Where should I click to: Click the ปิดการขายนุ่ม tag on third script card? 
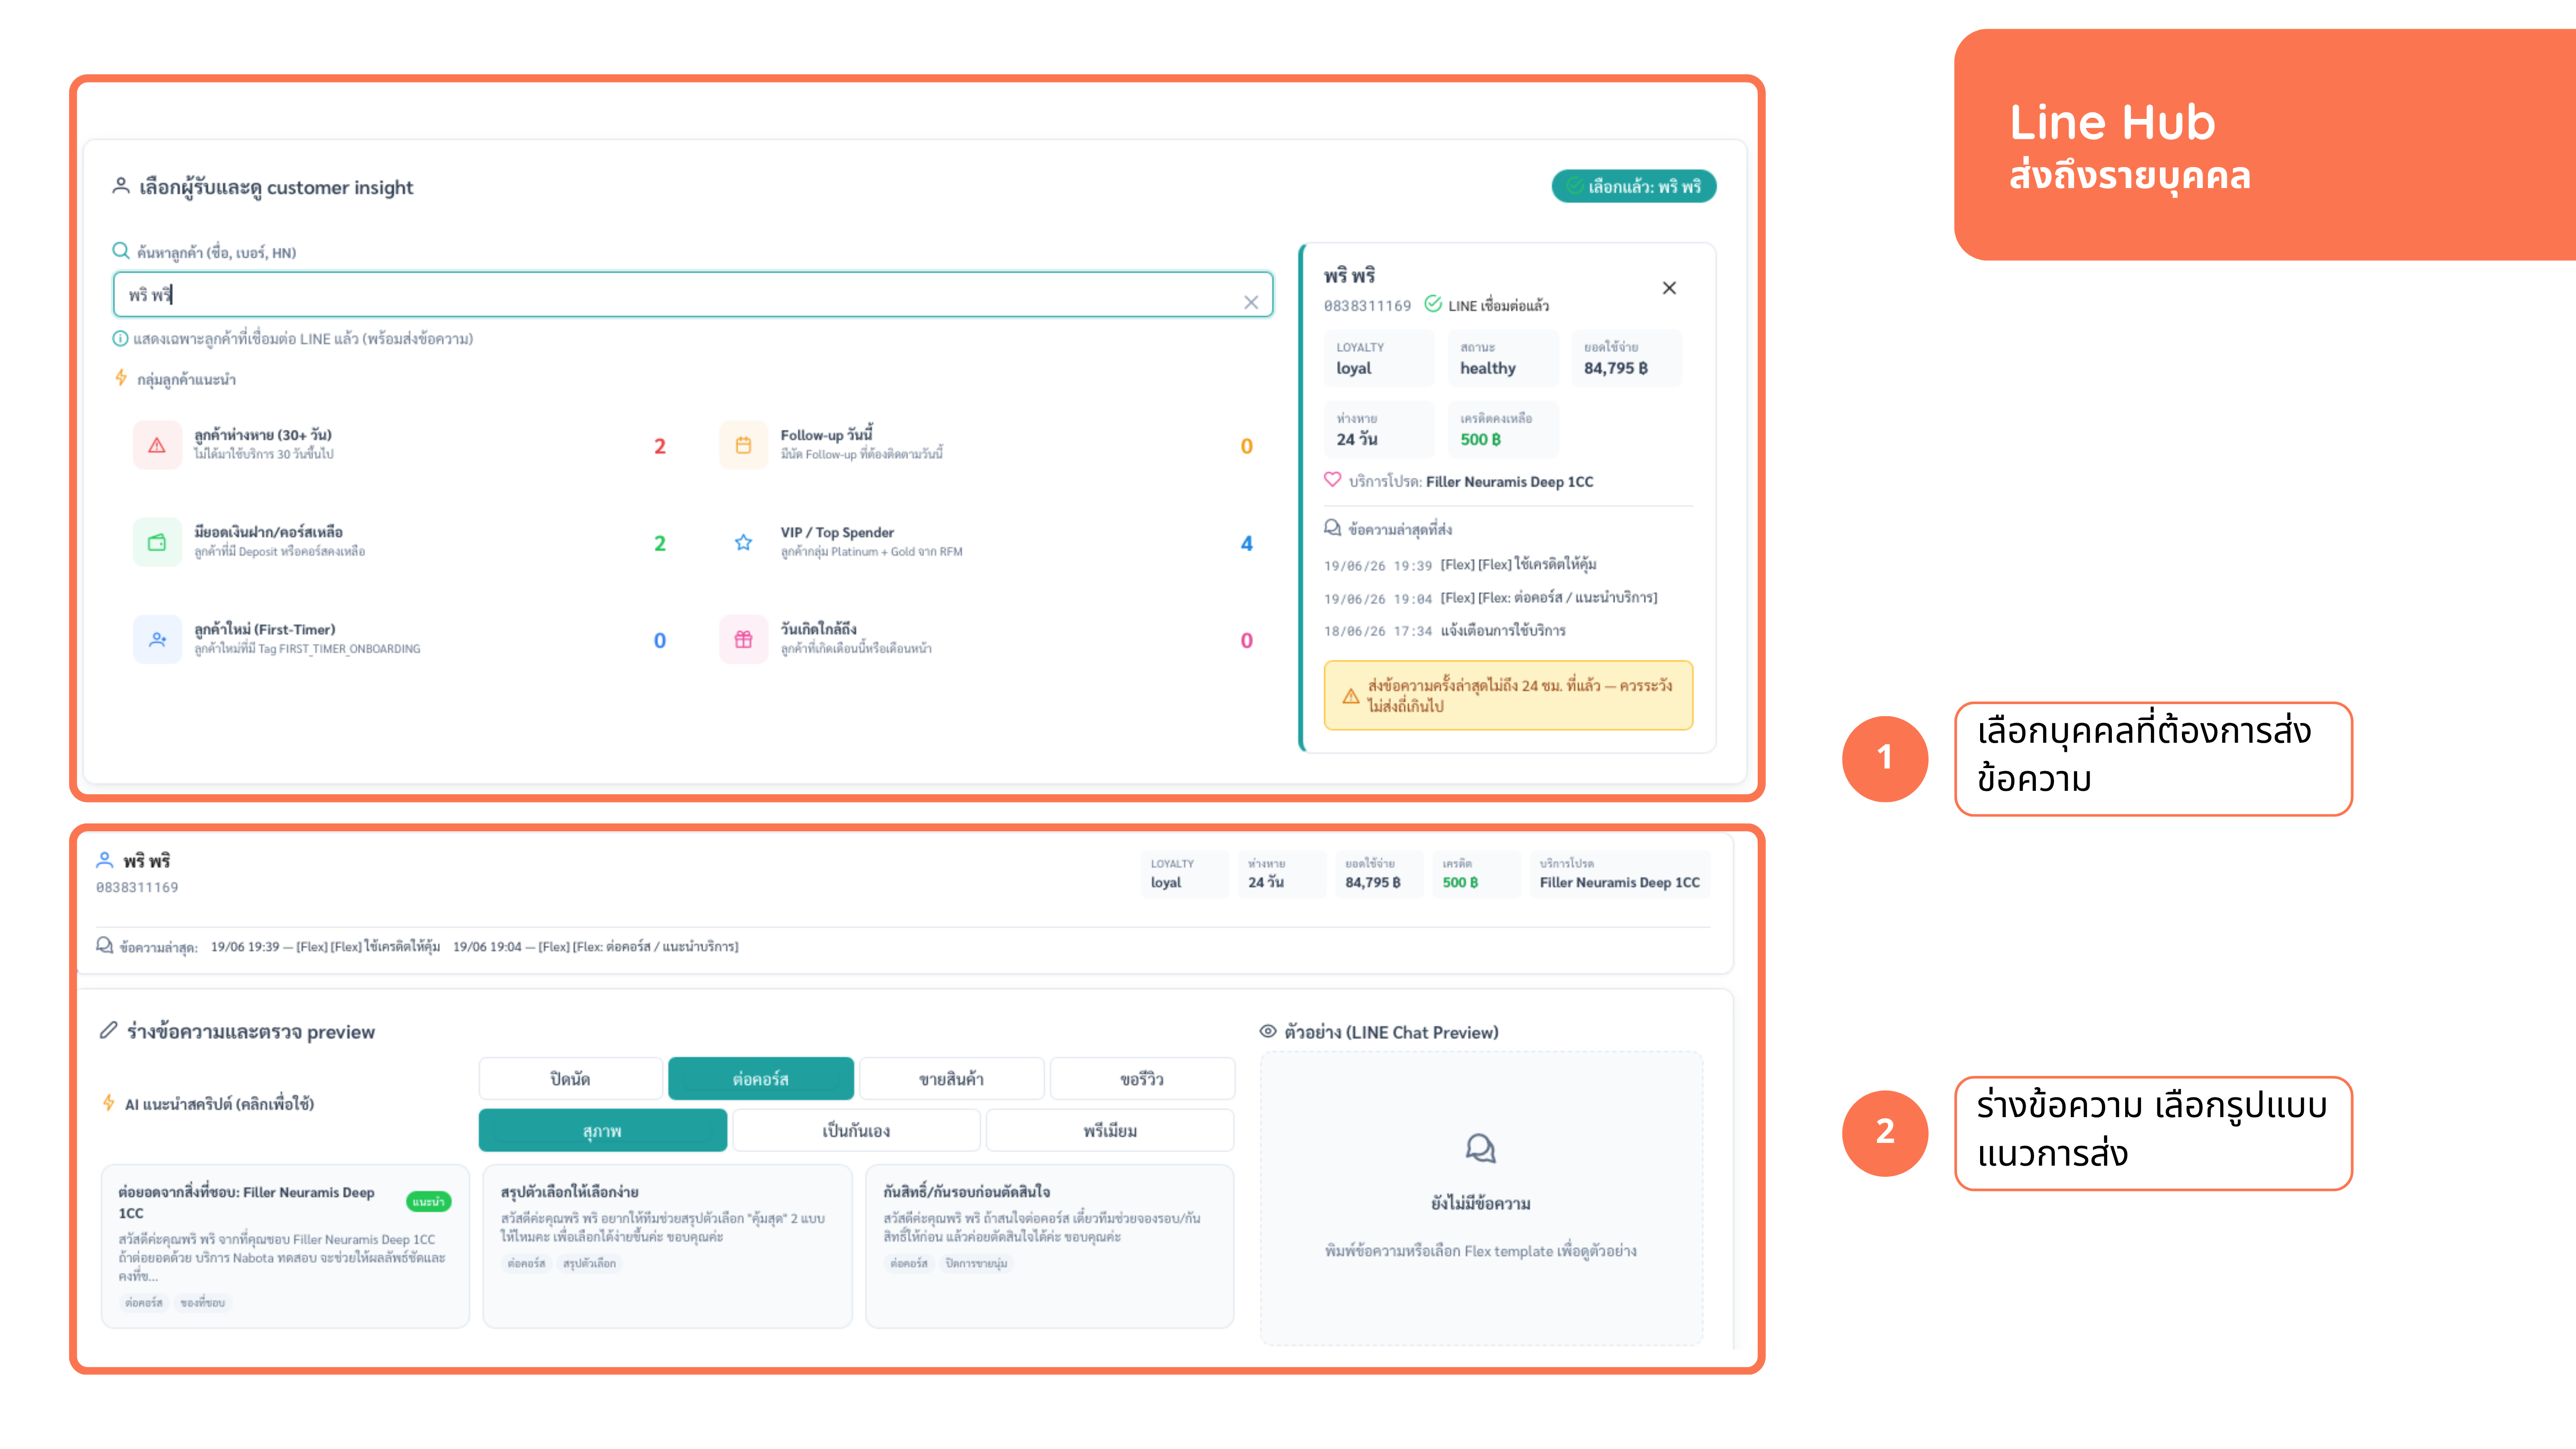point(976,1263)
